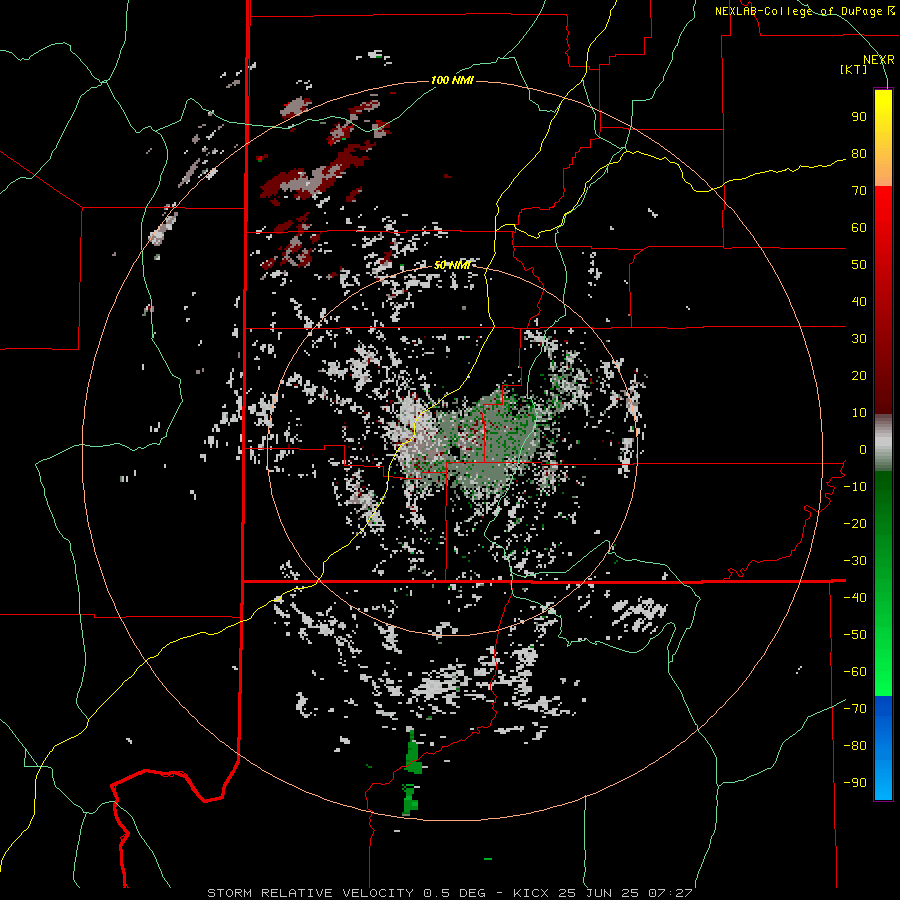The image size is (900, 900).
Task: Click the -60 value on velocity scale
Action: (855, 672)
